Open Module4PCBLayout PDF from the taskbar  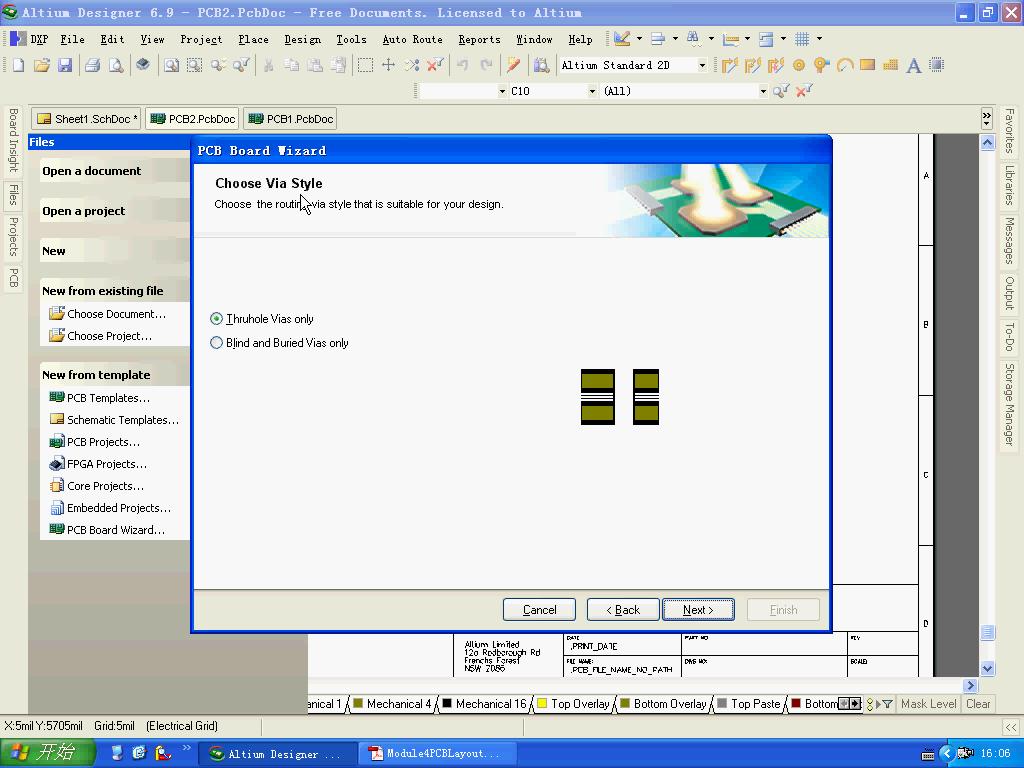(x=436, y=754)
